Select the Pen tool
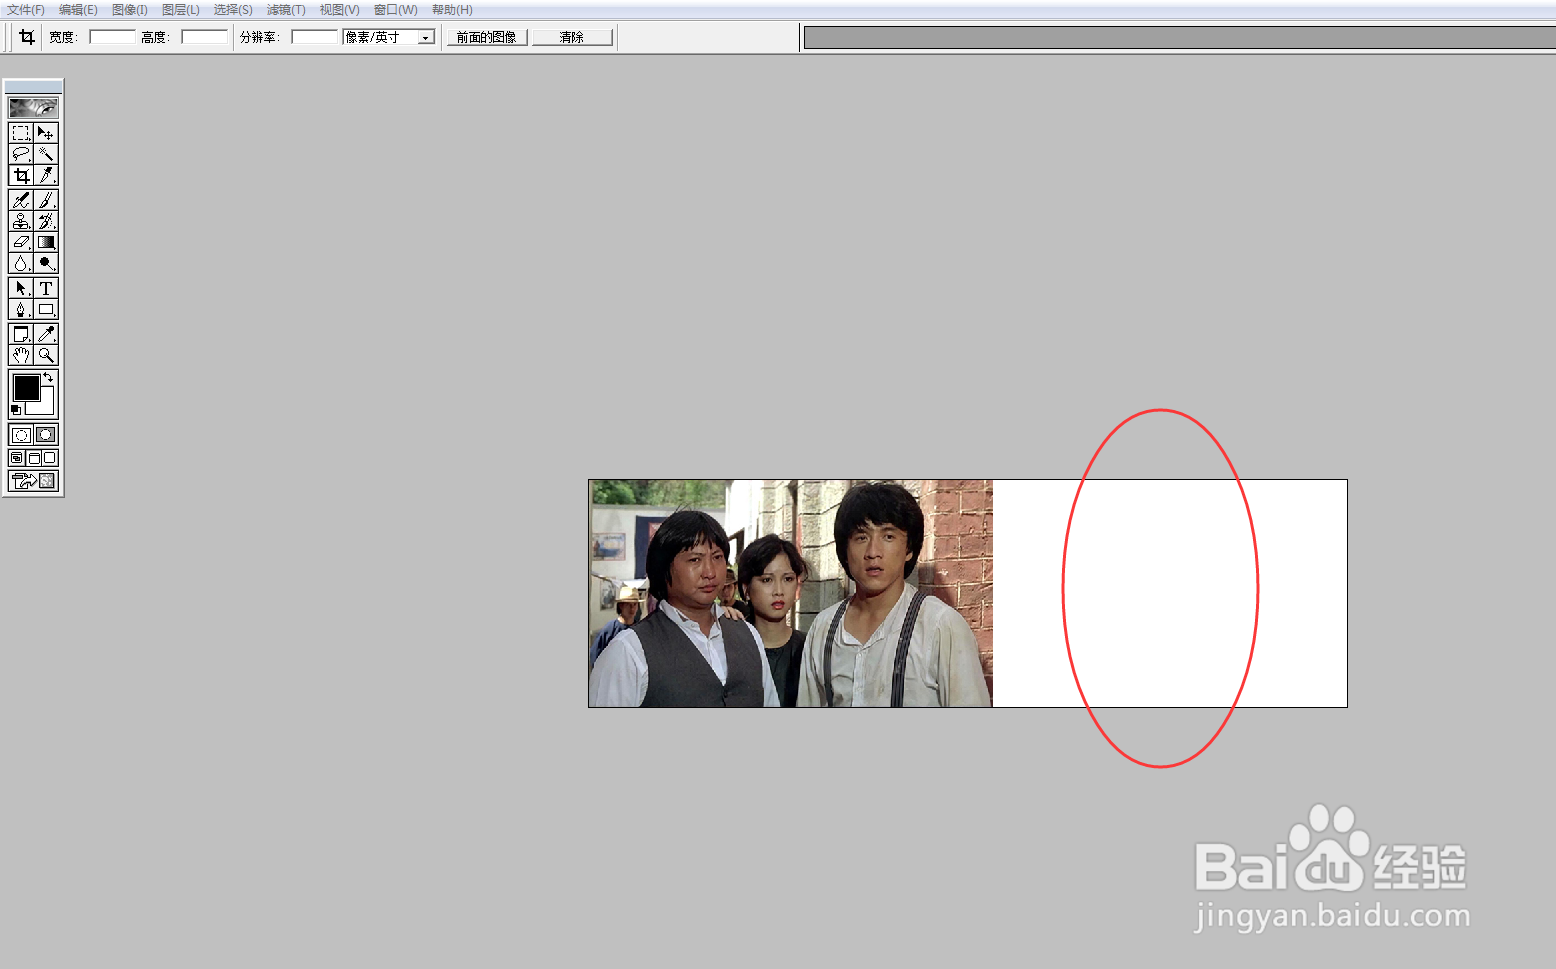The height and width of the screenshot is (969, 1556). pyautogui.click(x=21, y=309)
